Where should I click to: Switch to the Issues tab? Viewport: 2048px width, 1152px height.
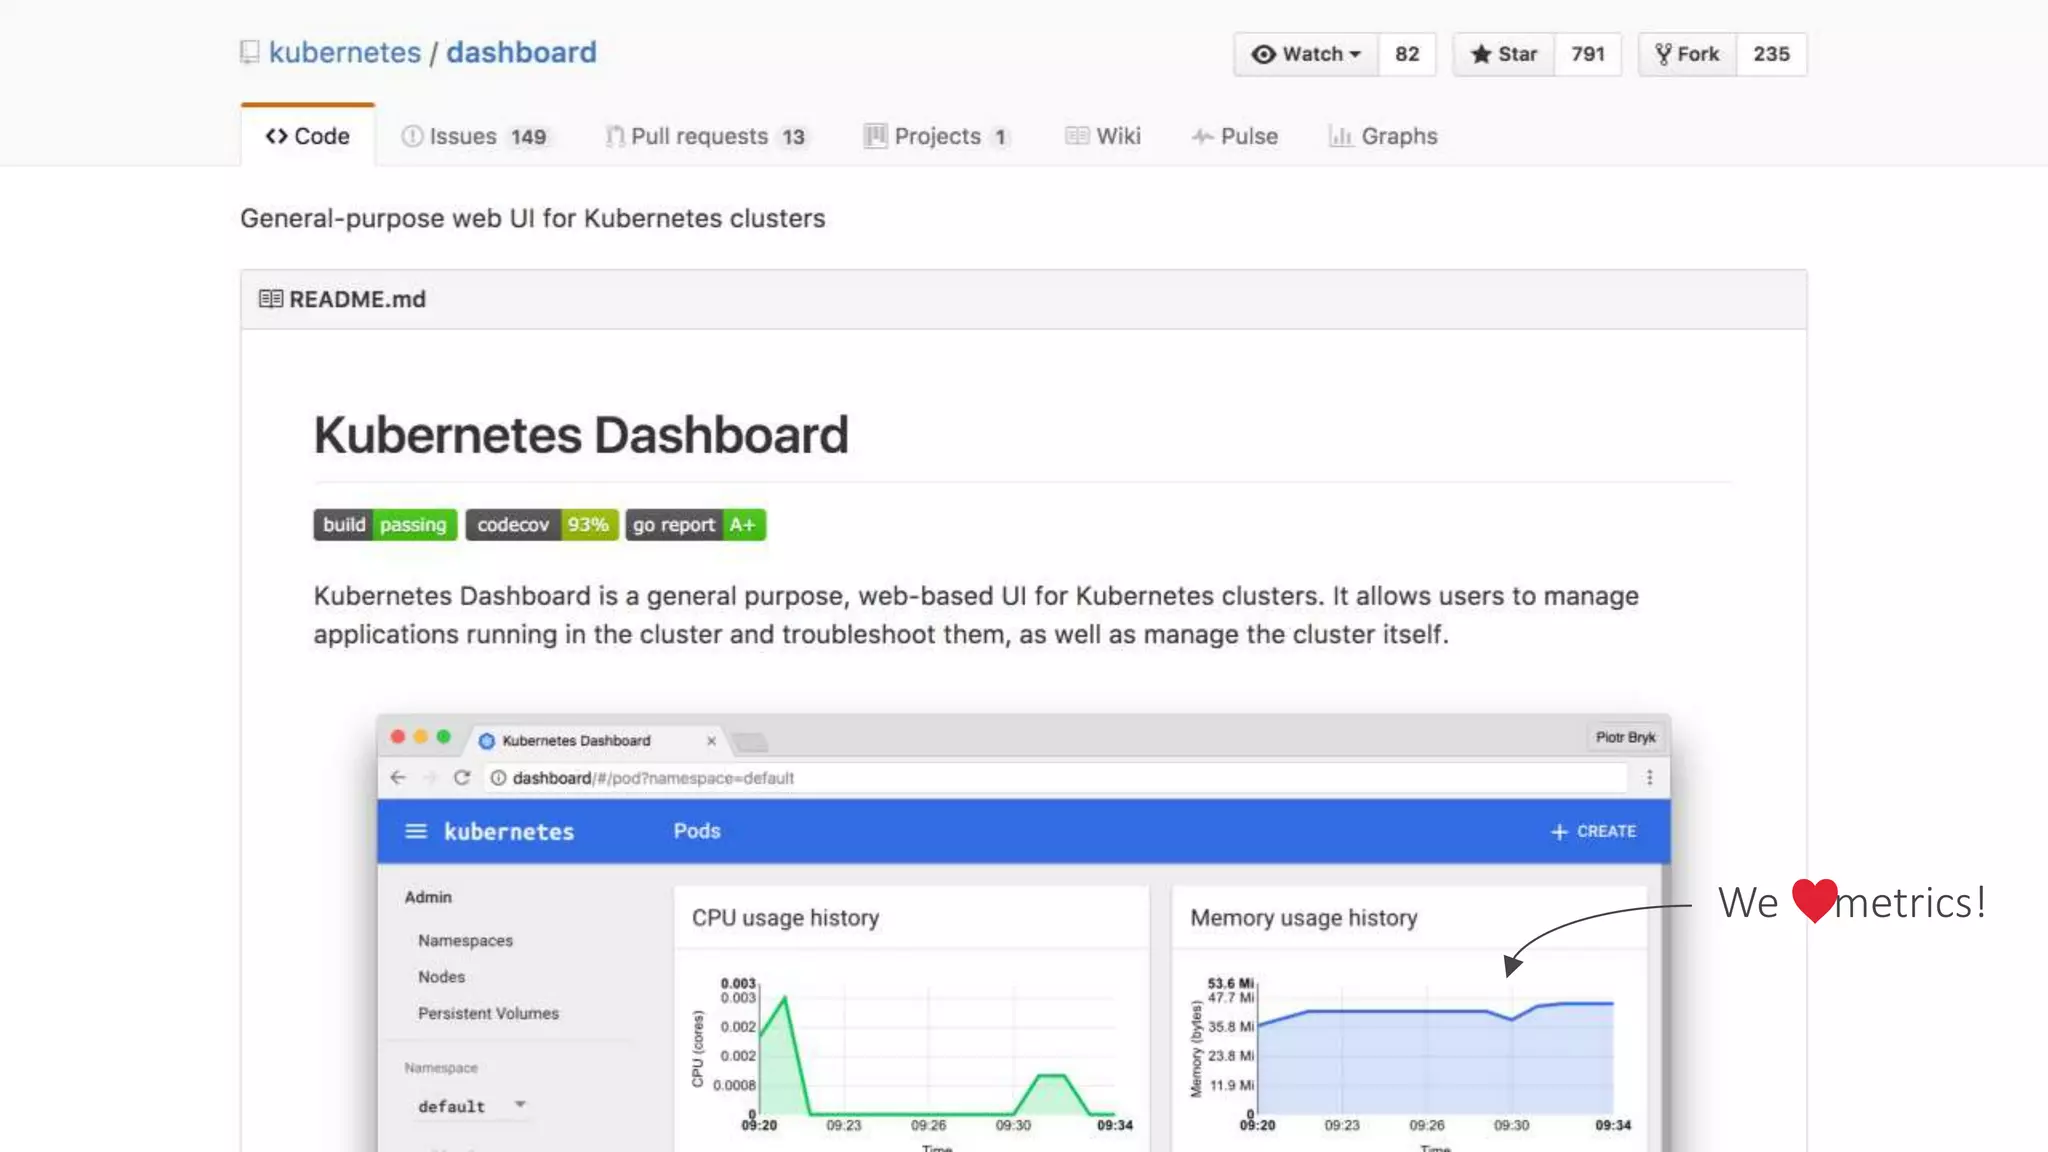(x=474, y=136)
